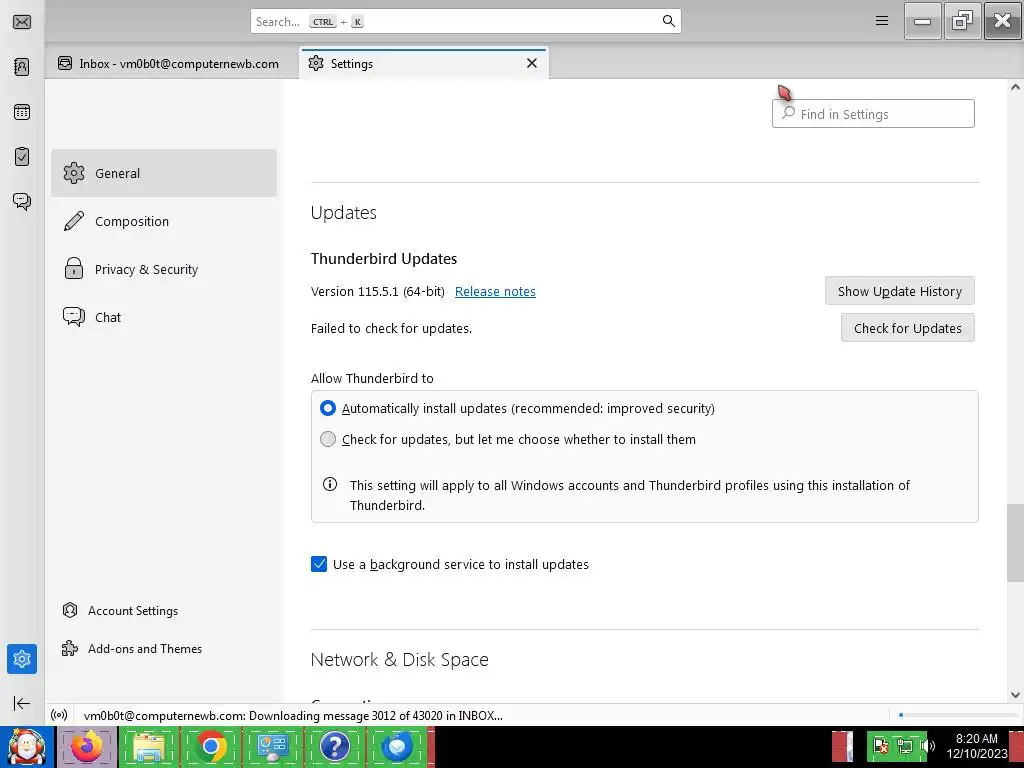The height and width of the screenshot is (768, 1024).
Task: Click Show Update History button
Action: click(x=899, y=291)
